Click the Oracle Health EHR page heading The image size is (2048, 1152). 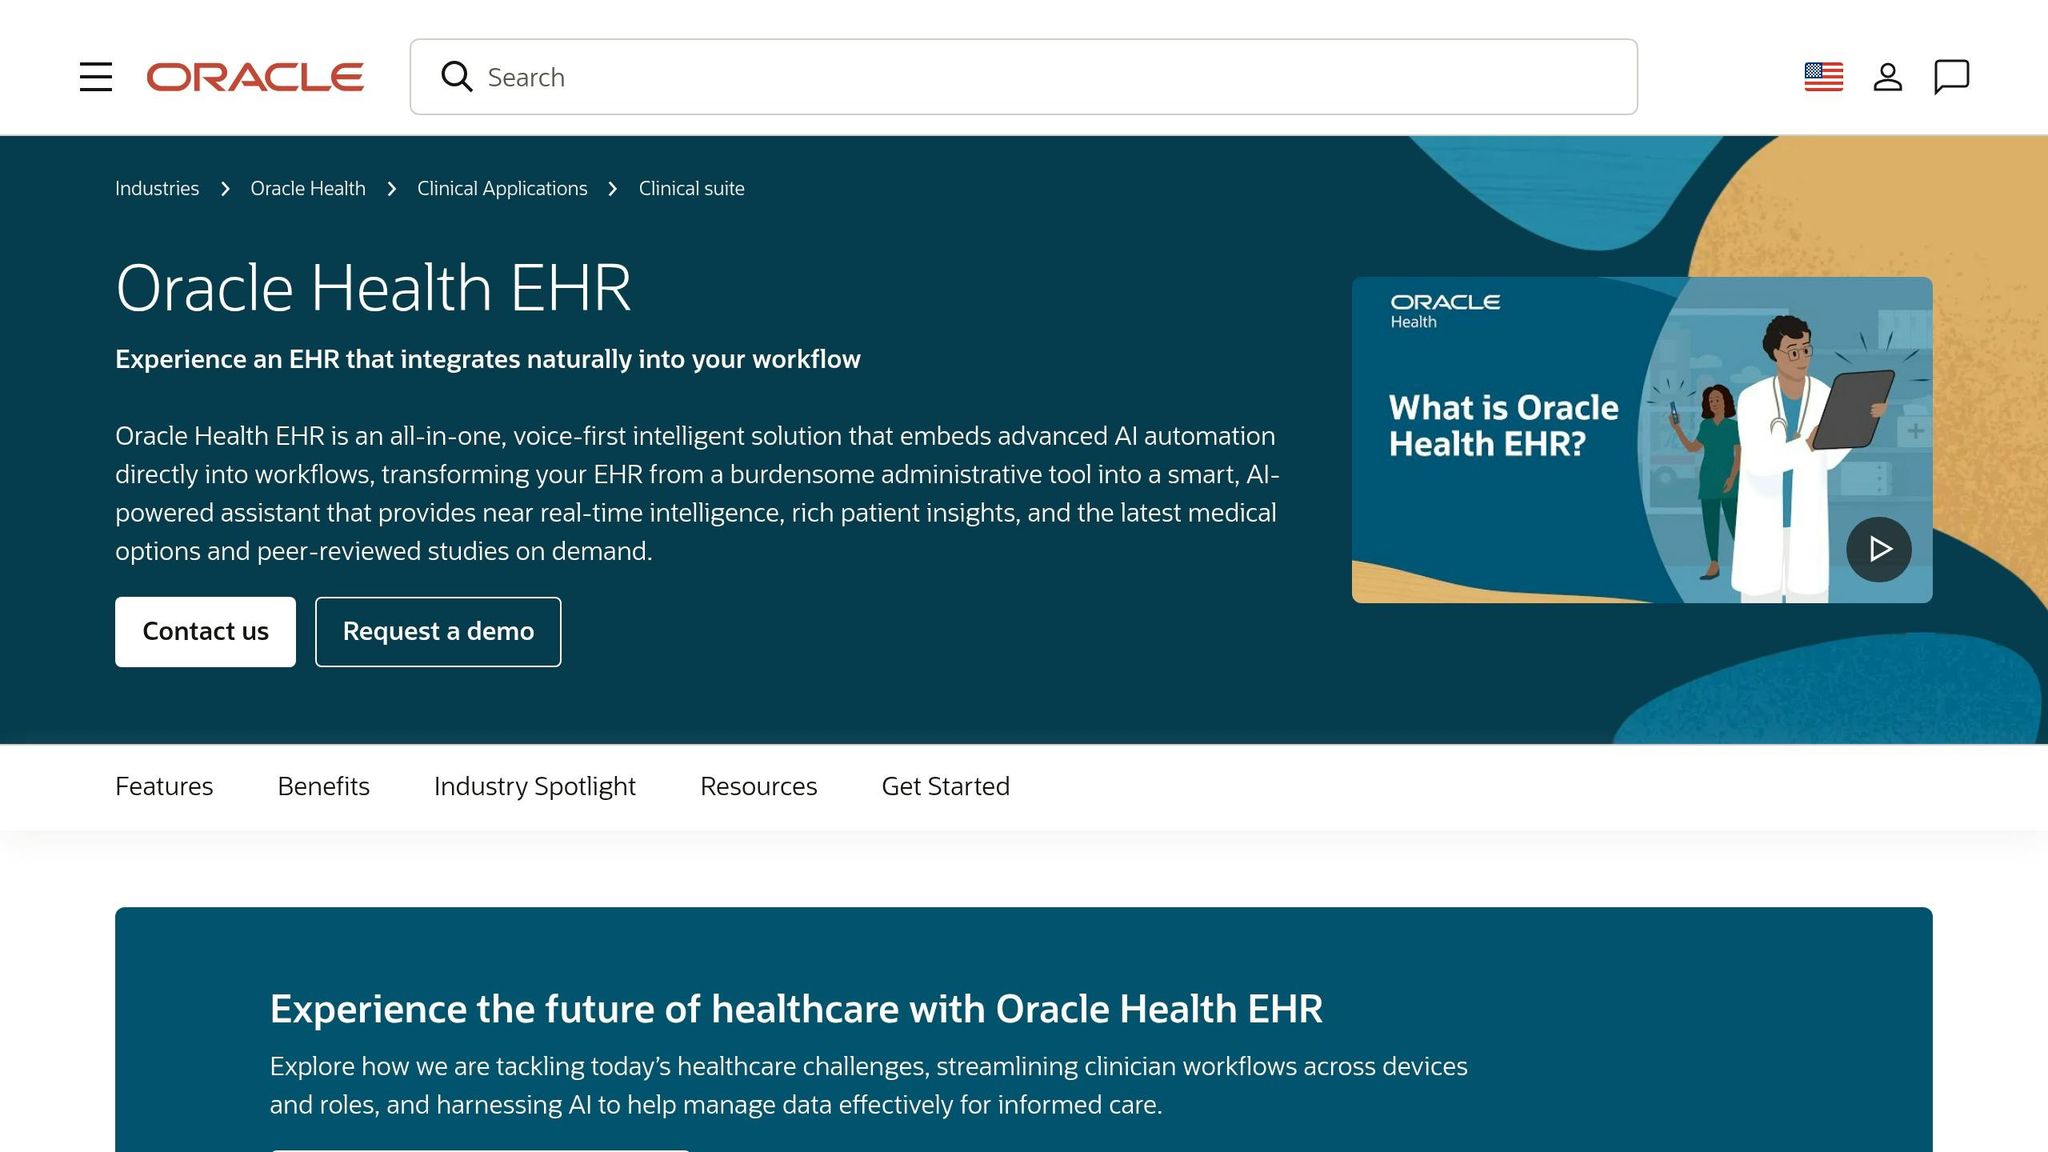[x=373, y=288]
